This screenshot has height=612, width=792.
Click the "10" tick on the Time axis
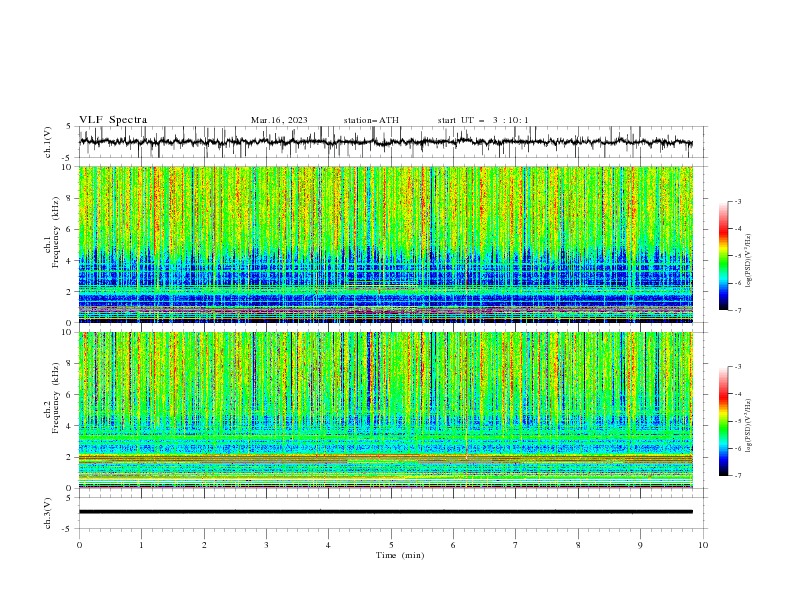pyautogui.click(x=703, y=545)
